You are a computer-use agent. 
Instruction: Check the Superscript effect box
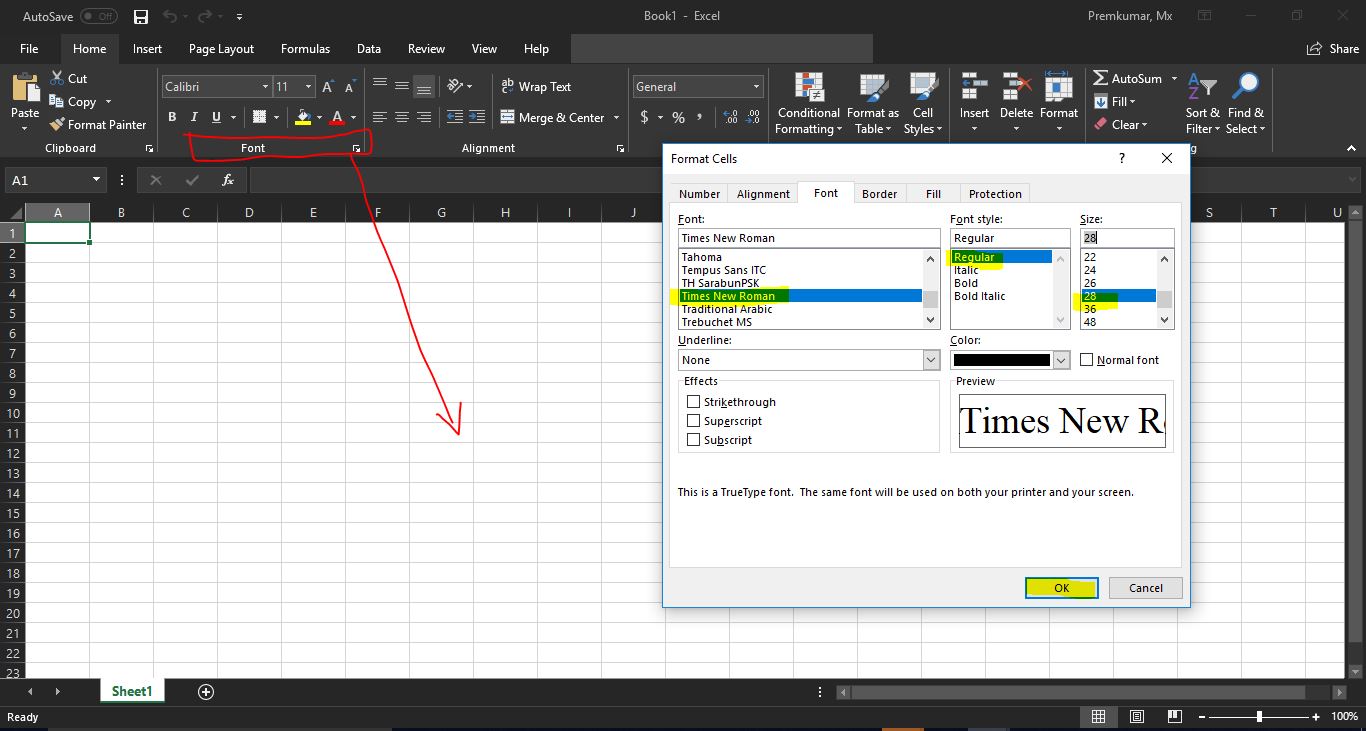coord(695,420)
